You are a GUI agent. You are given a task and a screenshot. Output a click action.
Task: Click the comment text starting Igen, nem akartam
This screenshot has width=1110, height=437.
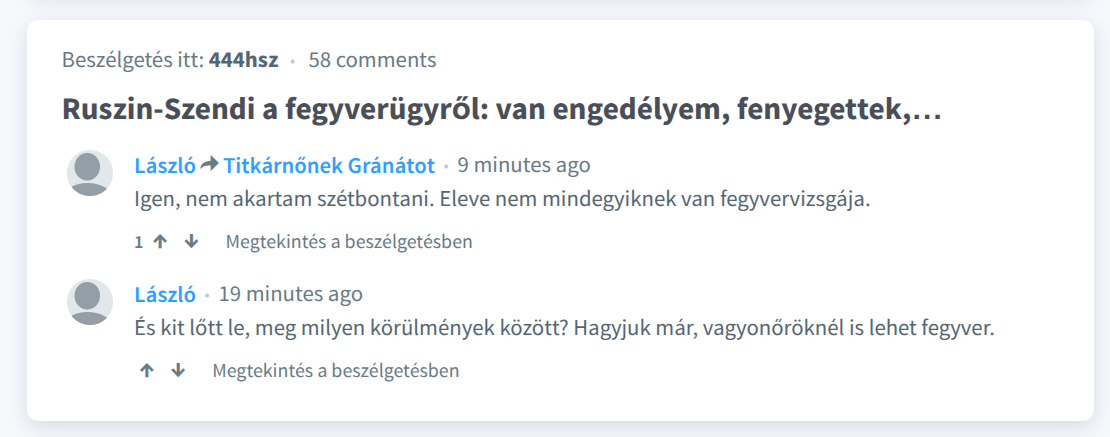point(502,200)
